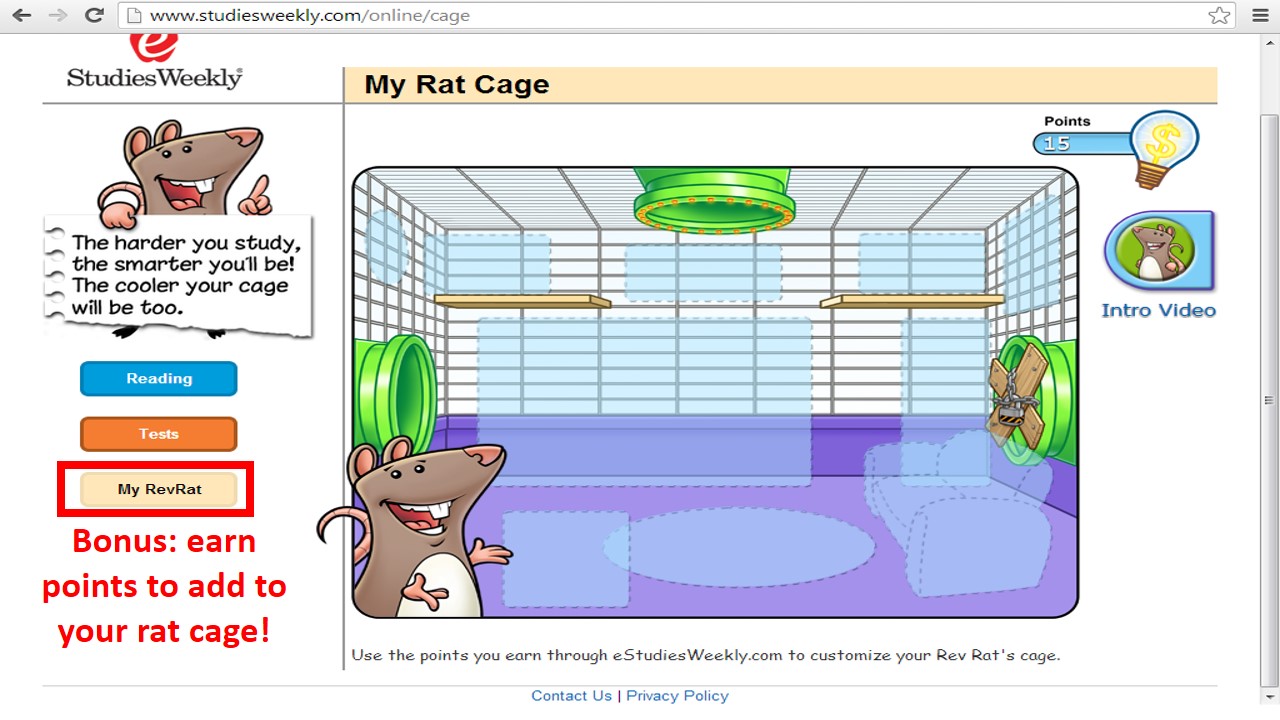Go back using the browser back arrow
The height and width of the screenshot is (720, 1280).
click(21, 15)
